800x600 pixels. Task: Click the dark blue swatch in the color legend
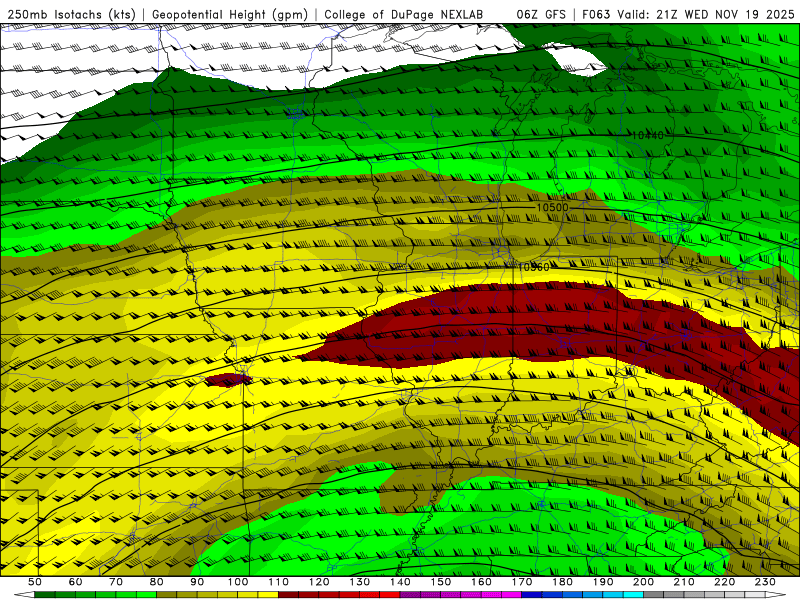pos(532,595)
